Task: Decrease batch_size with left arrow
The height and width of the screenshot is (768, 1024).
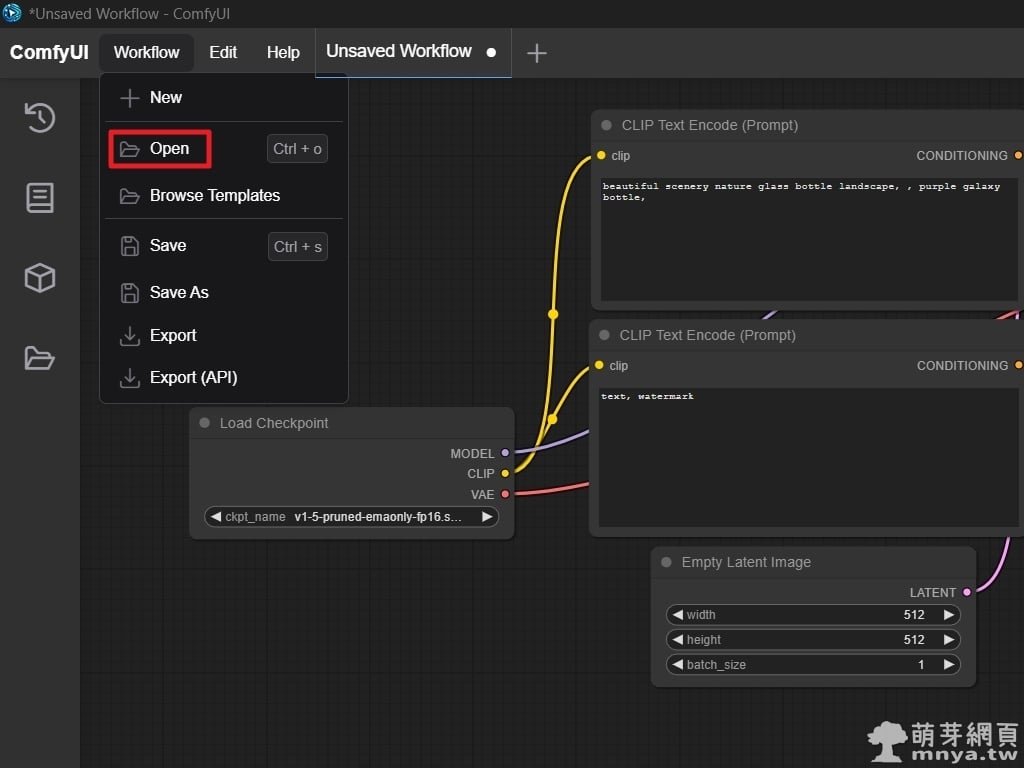Action: [x=678, y=665]
